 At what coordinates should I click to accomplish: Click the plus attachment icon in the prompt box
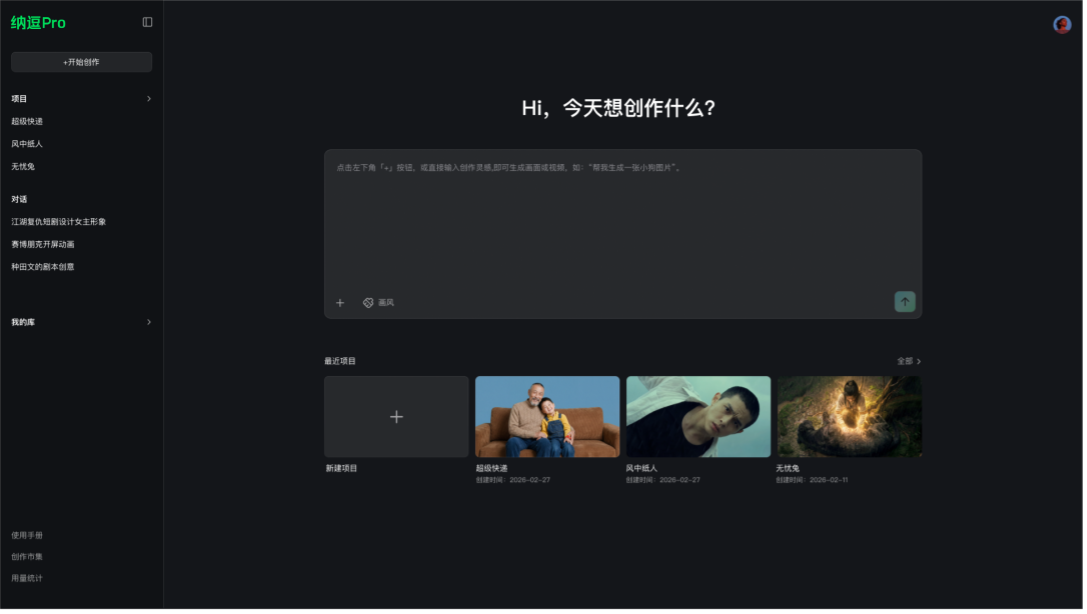[x=340, y=302]
